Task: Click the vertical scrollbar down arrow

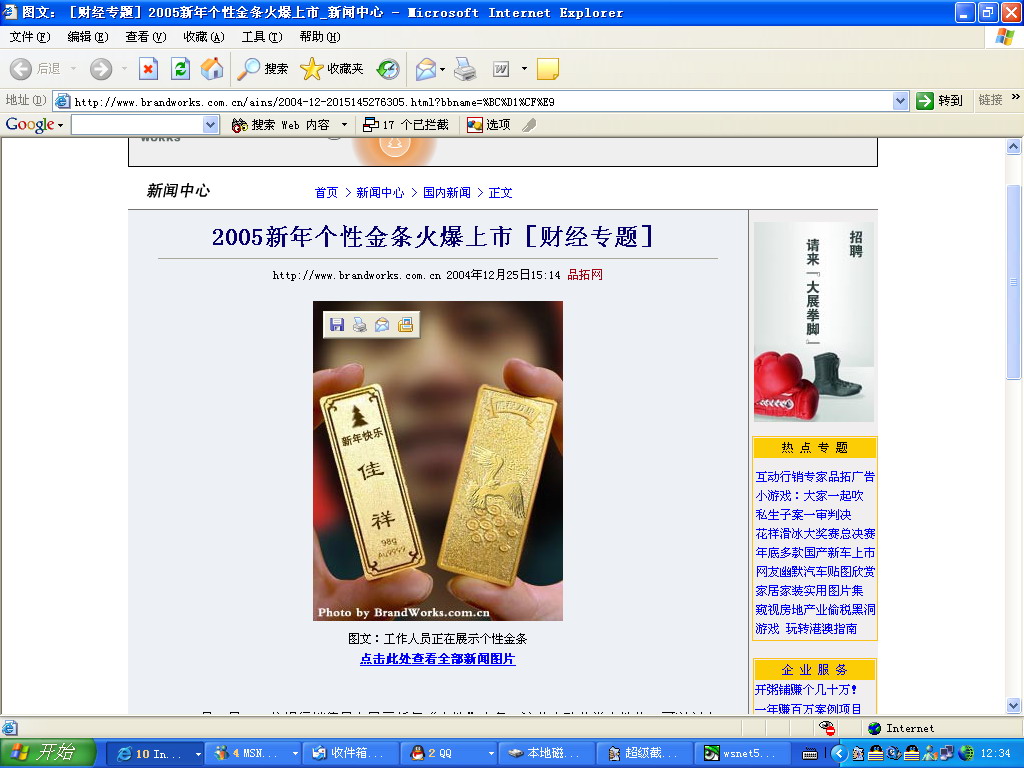Action: pyautogui.click(x=1014, y=705)
